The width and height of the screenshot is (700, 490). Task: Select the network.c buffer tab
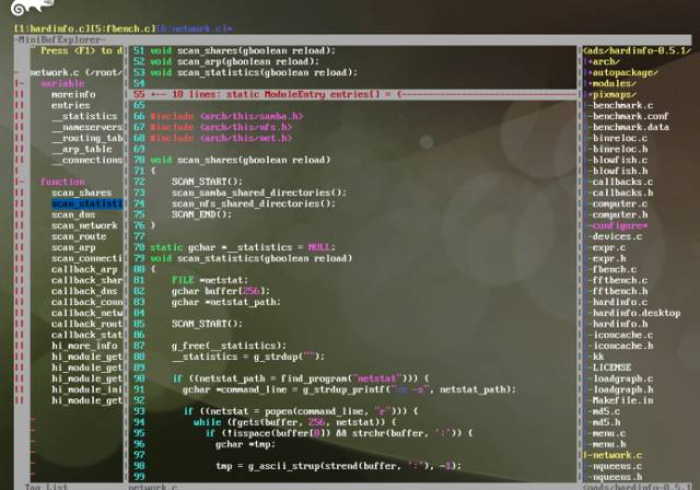(x=194, y=29)
